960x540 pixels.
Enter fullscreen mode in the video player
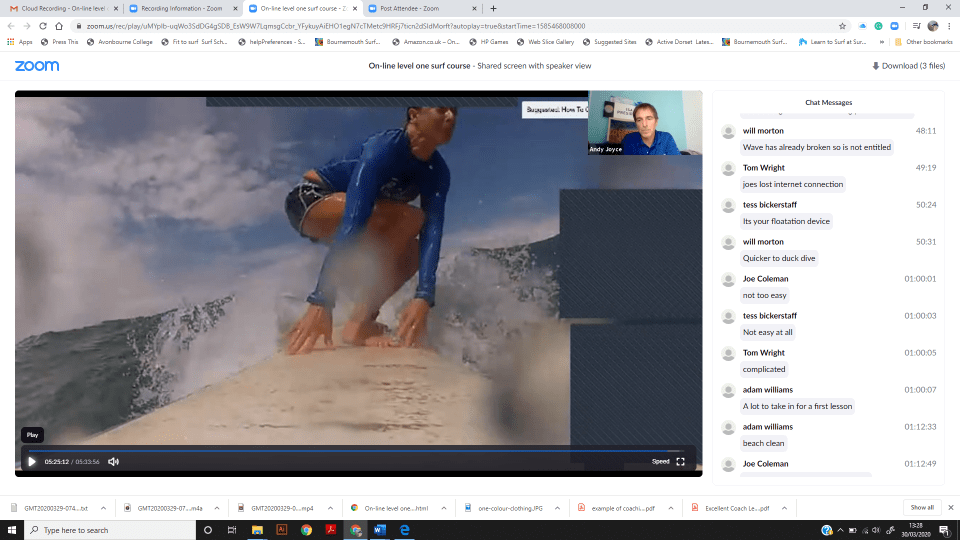pos(681,461)
